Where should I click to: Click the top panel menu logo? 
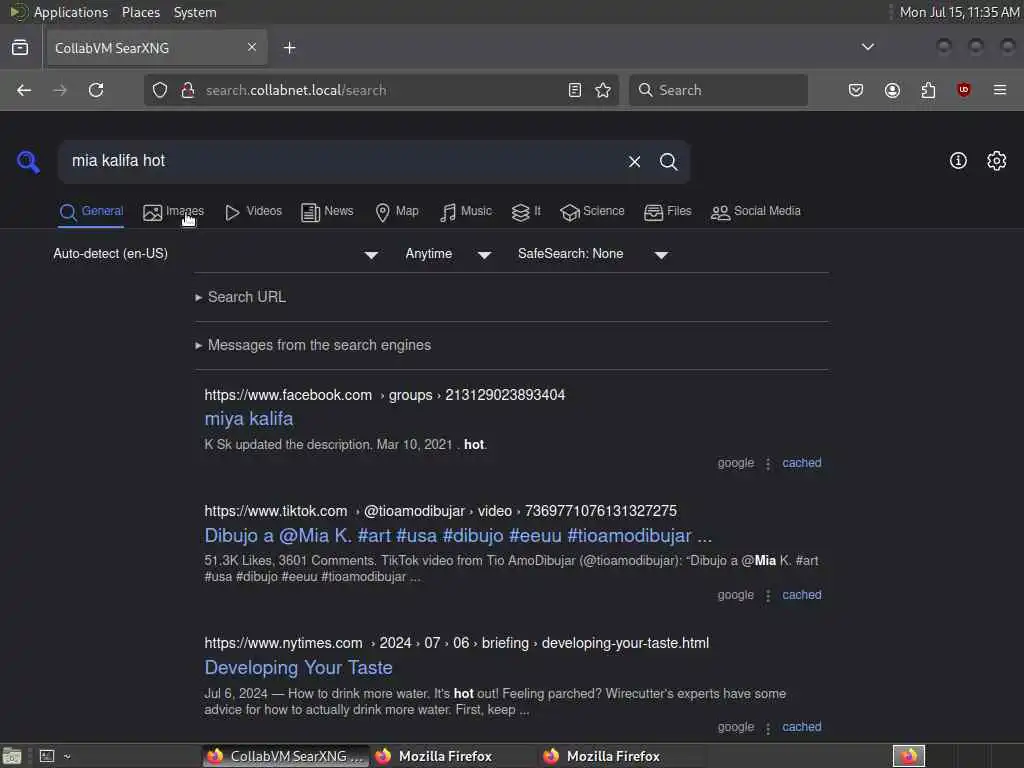[18, 12]
